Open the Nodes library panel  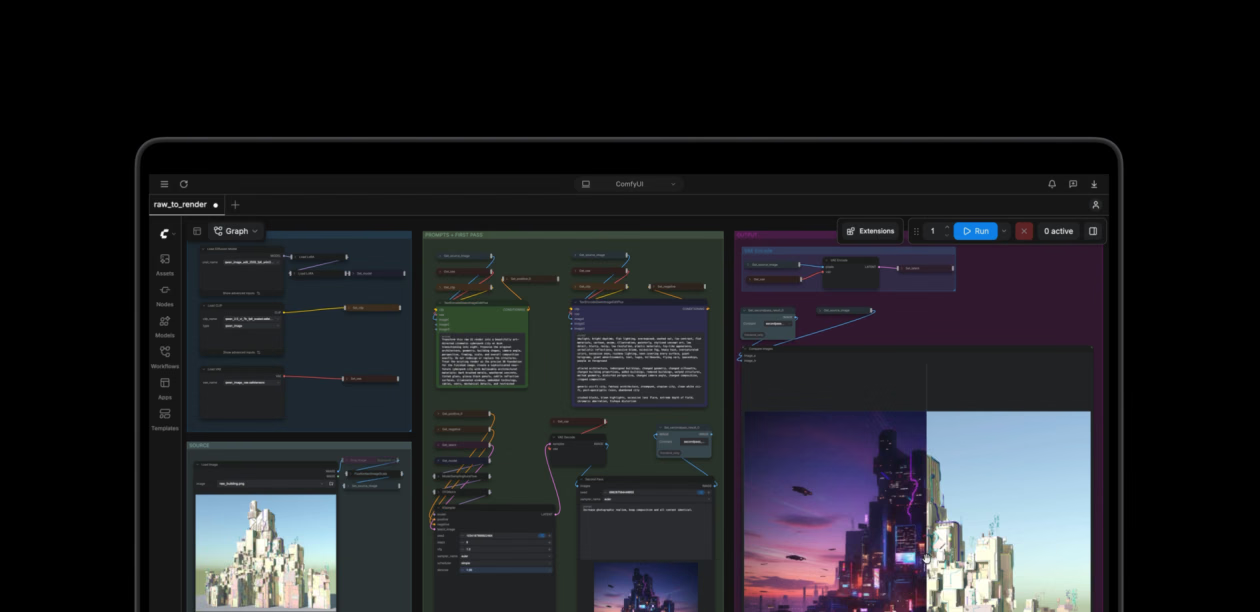(x=165, y=295)
